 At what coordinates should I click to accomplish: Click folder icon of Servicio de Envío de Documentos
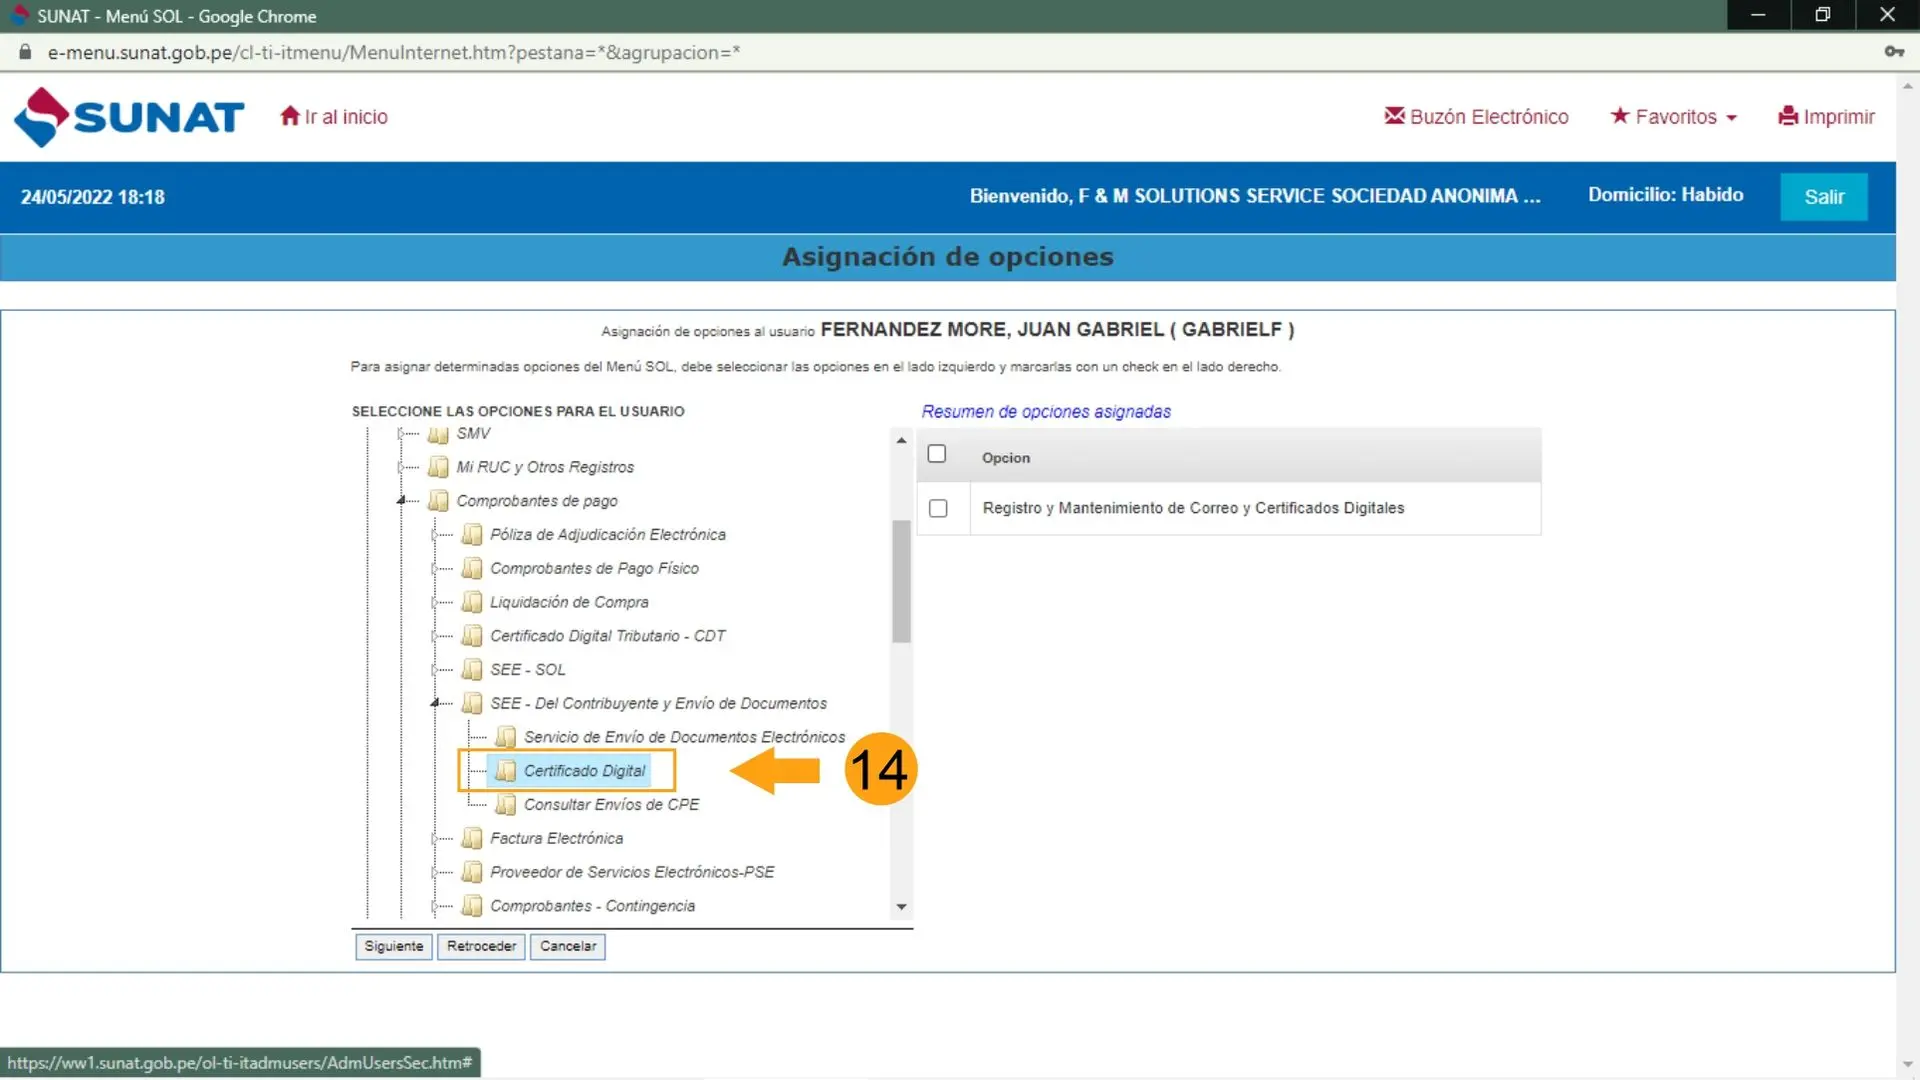[x=506, y=737]
